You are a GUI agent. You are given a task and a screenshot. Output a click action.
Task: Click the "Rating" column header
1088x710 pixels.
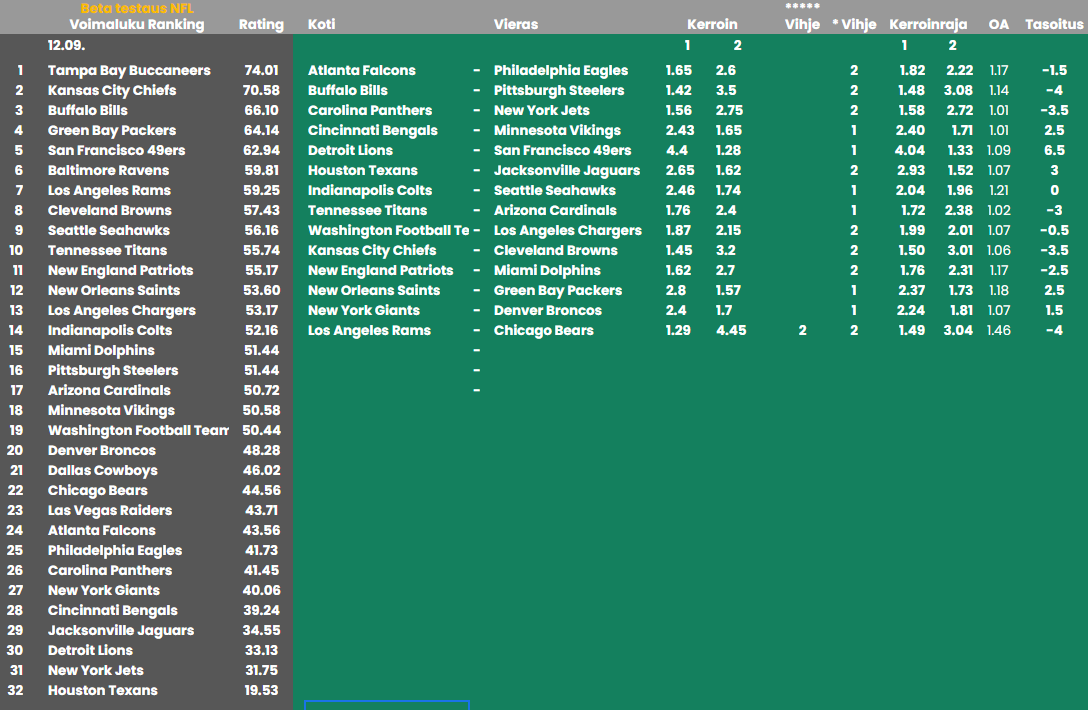click(261, 24)
